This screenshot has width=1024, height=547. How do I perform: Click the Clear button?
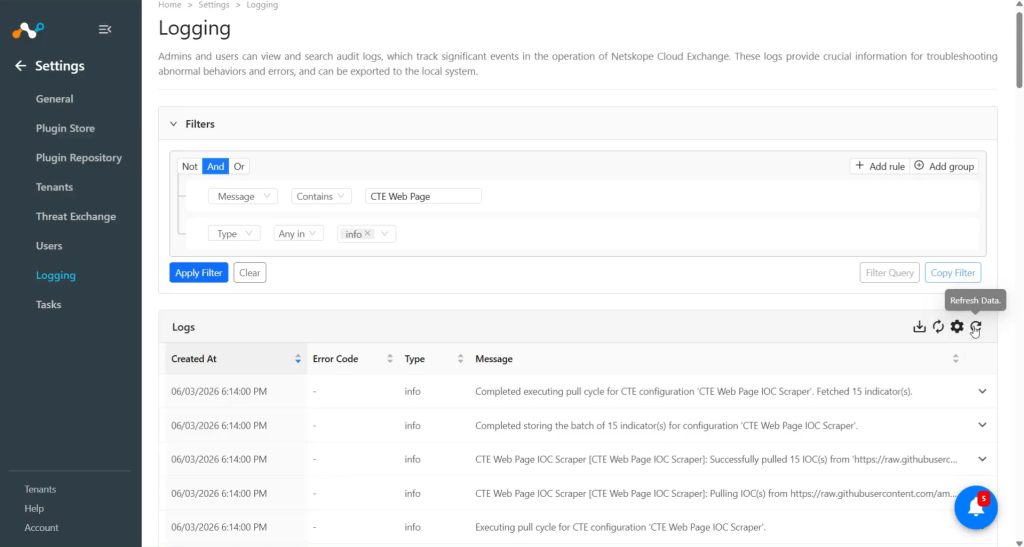click(x=249, y=273)
